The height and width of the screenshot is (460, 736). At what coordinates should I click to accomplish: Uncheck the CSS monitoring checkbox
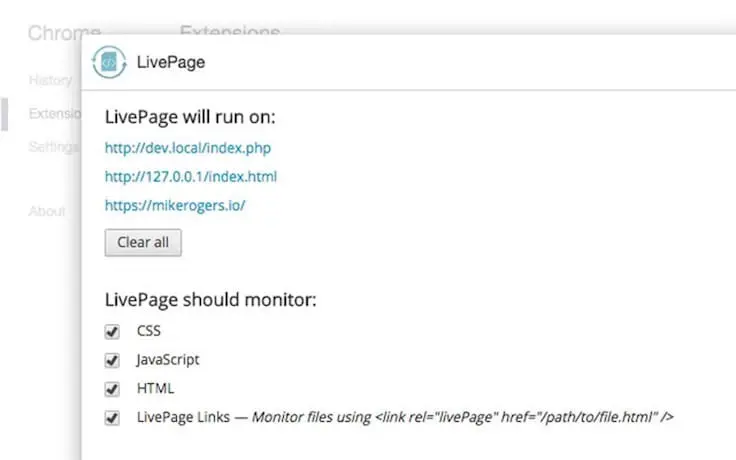[112, 331]
